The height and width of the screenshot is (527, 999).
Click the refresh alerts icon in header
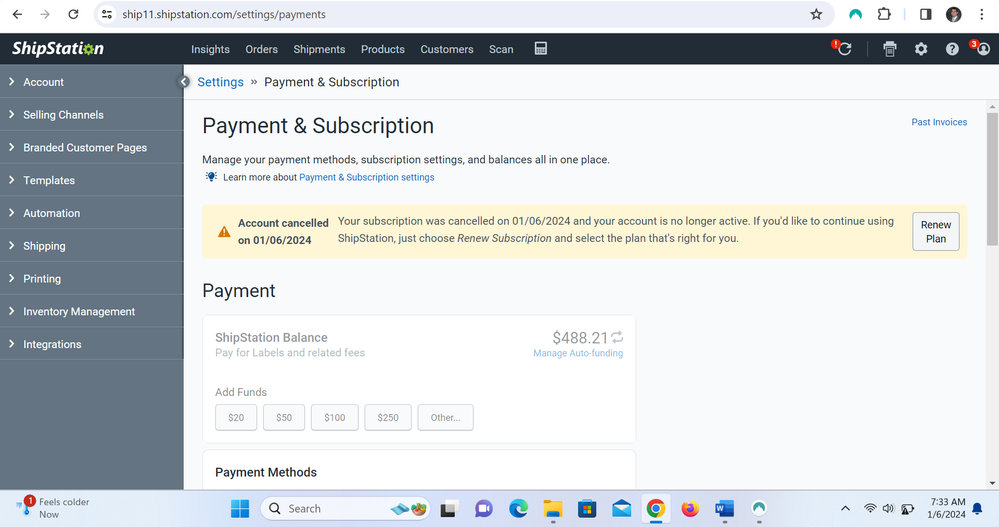point(844,49)
